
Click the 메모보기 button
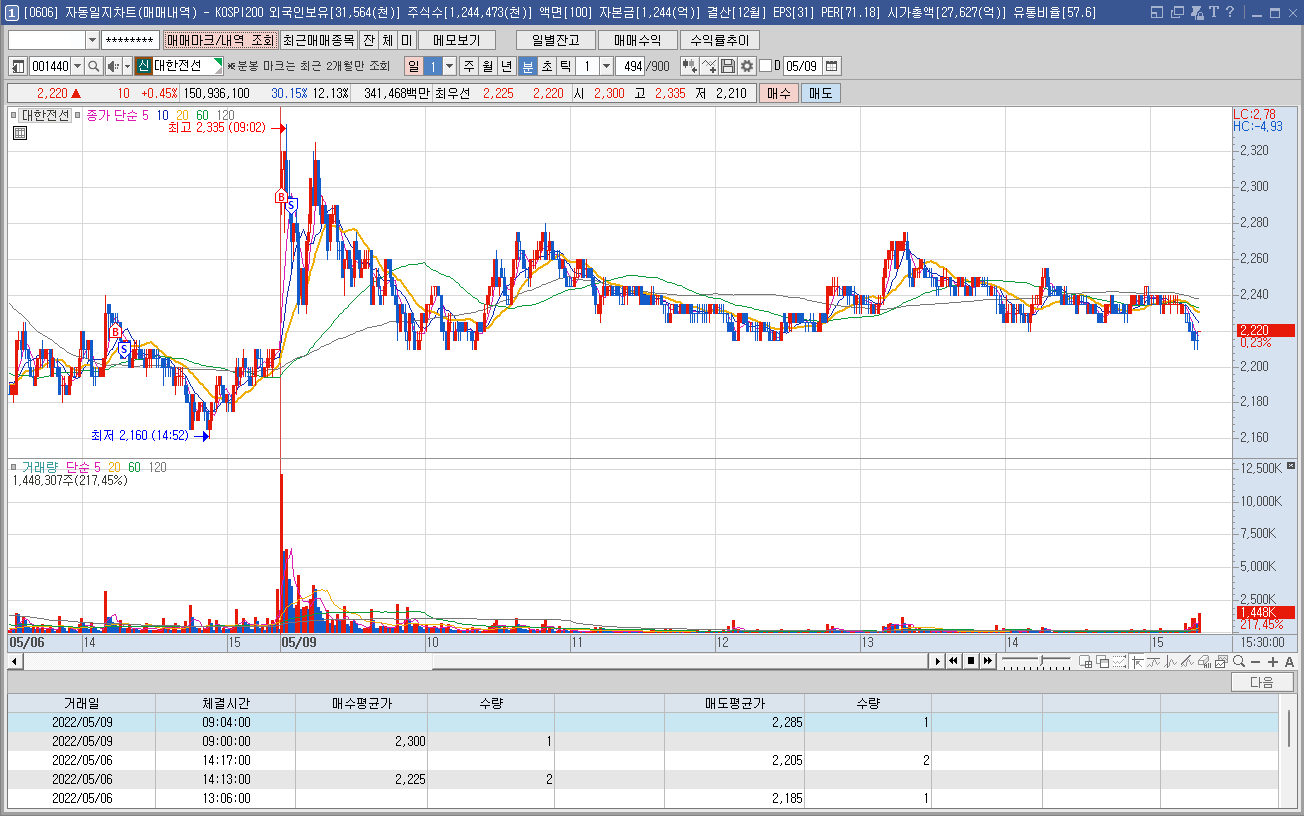457,40
